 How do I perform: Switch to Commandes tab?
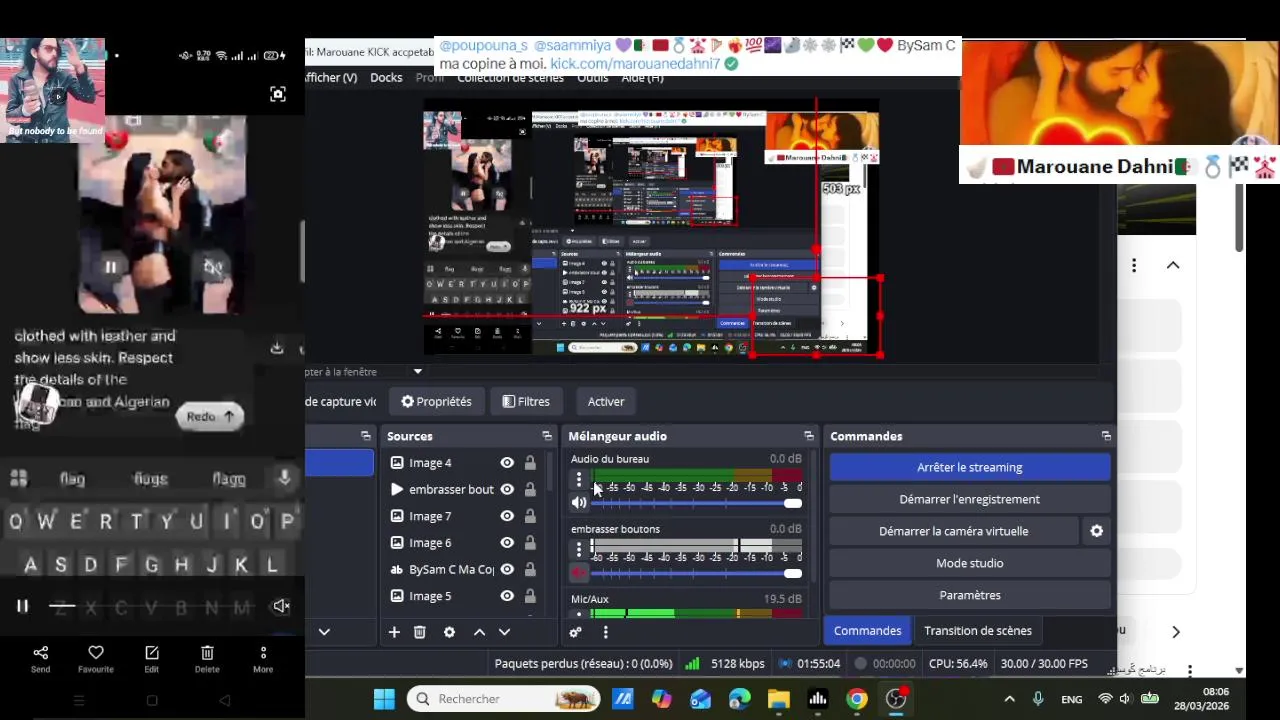tap(867, 631)
